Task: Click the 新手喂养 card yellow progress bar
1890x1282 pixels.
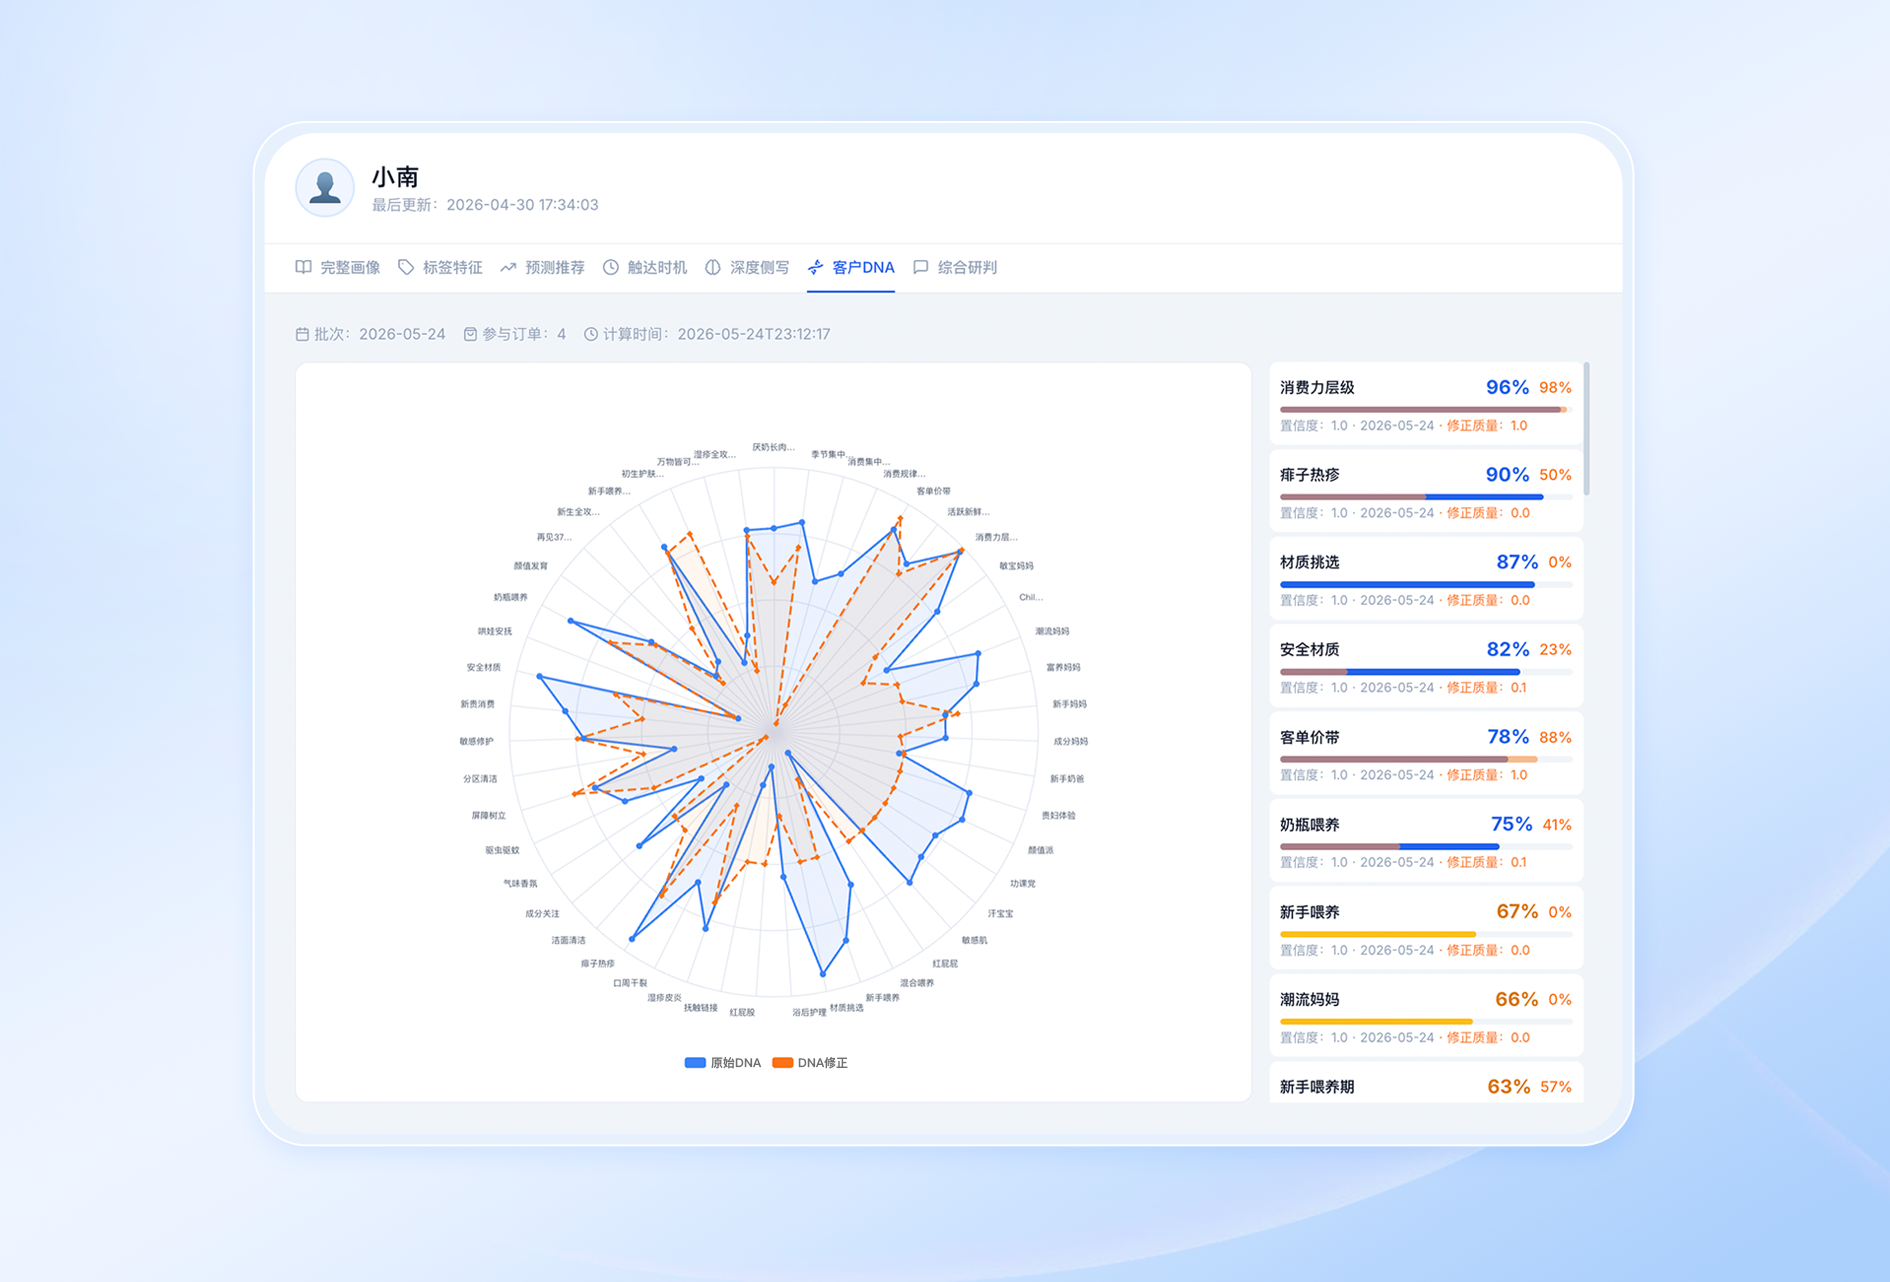Action: [x=1425, y=934]
